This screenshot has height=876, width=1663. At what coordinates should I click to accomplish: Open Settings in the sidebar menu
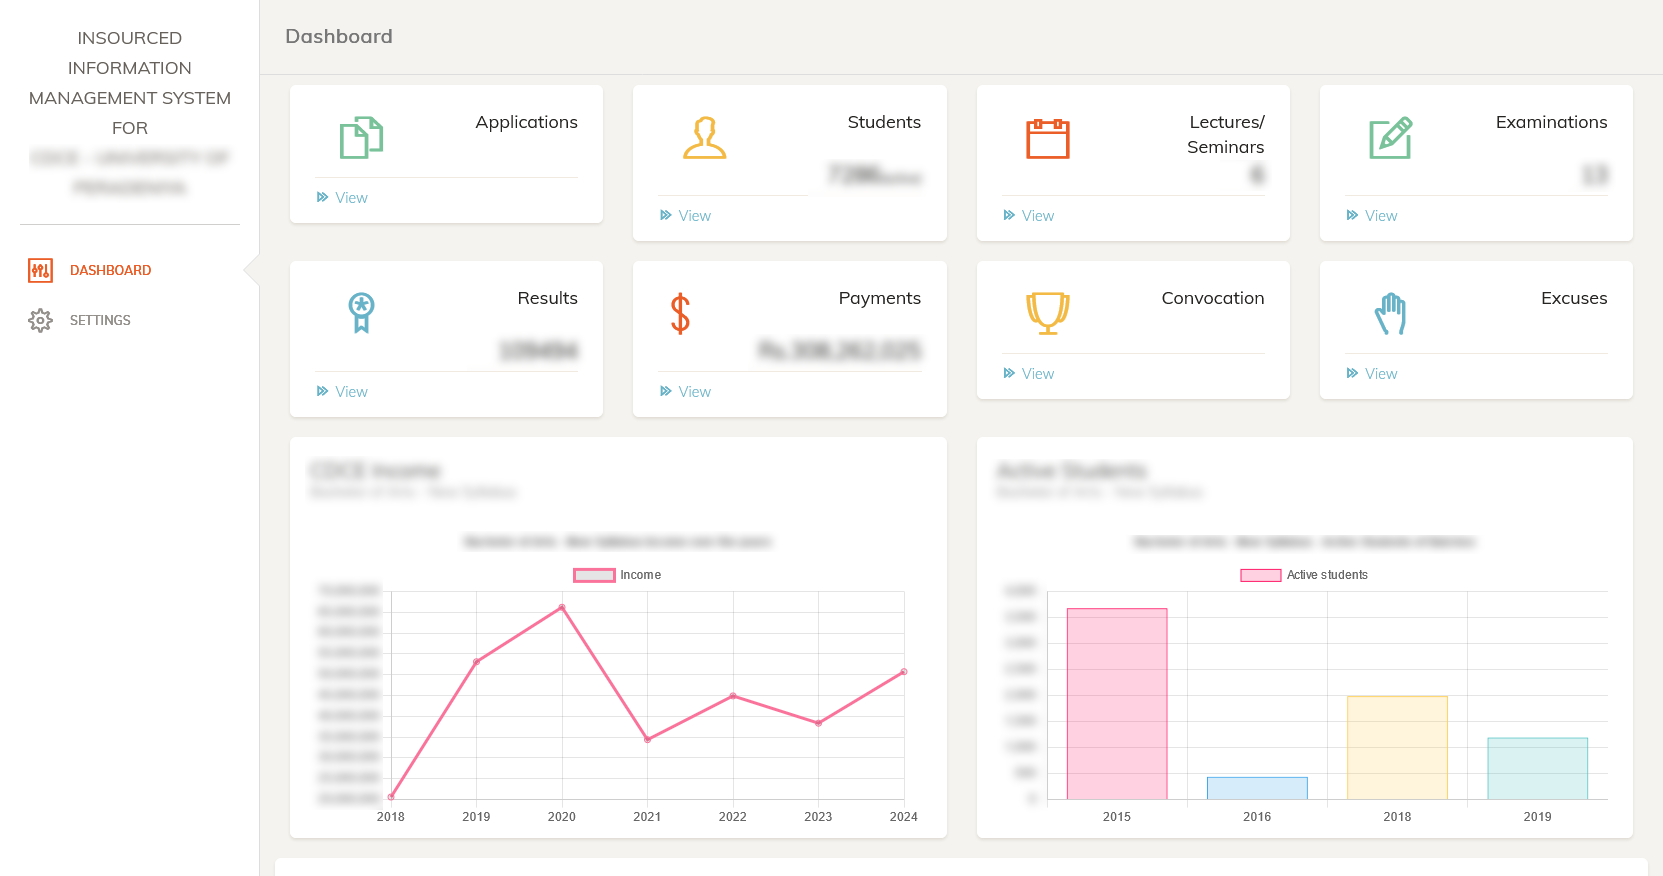coord(100,320)
